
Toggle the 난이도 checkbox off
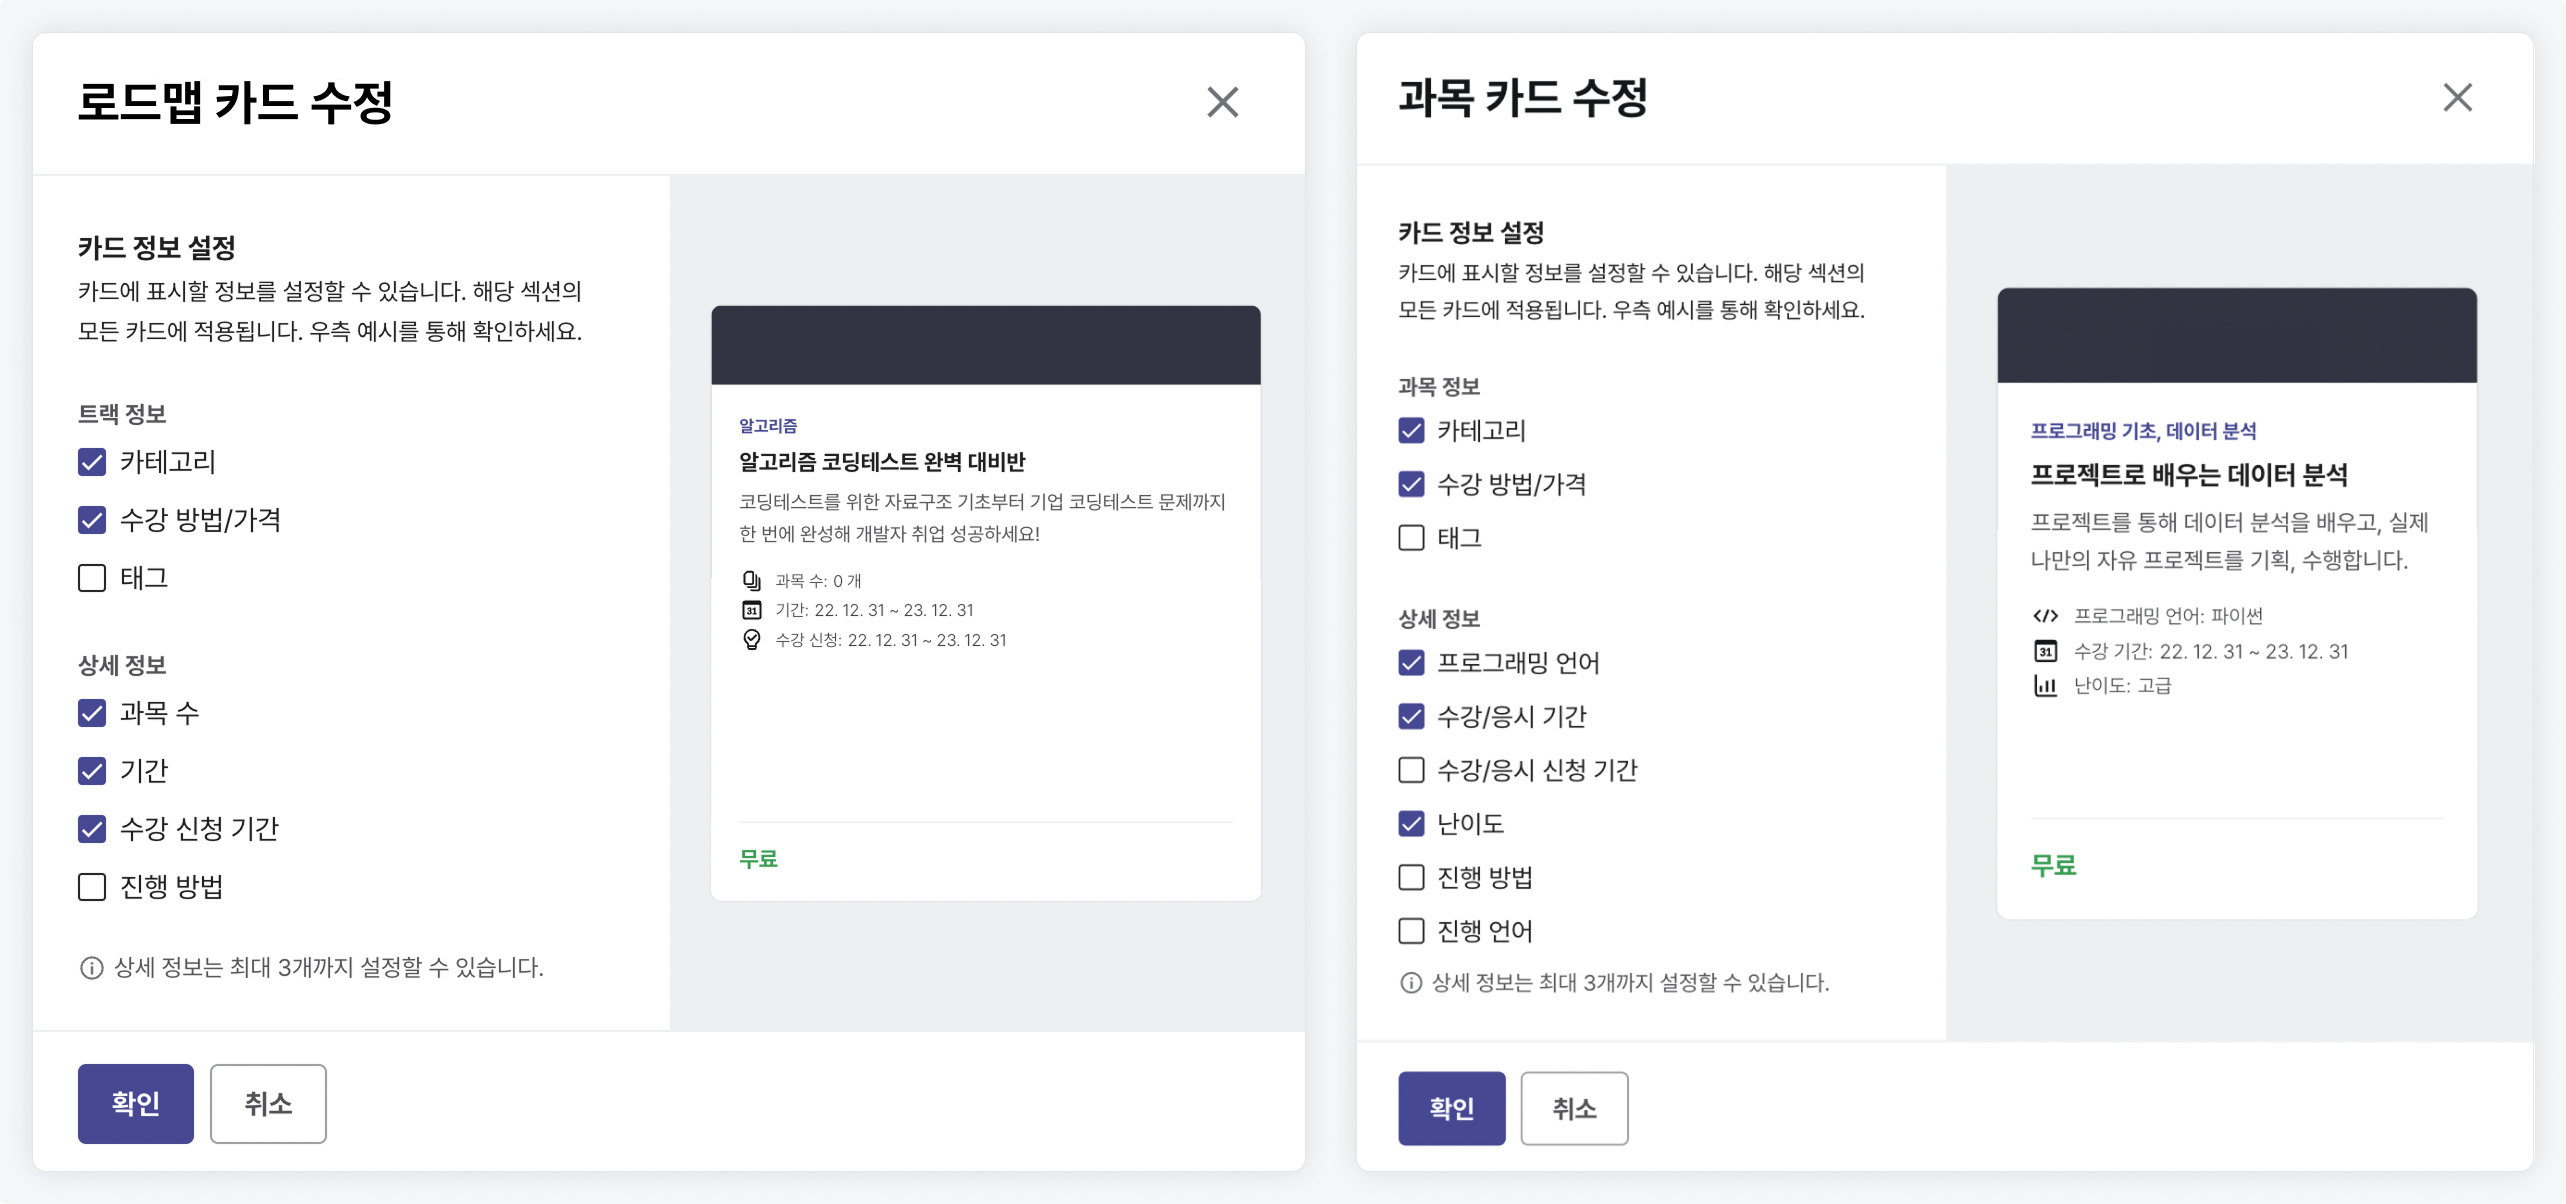click(x=1411, y=824)
